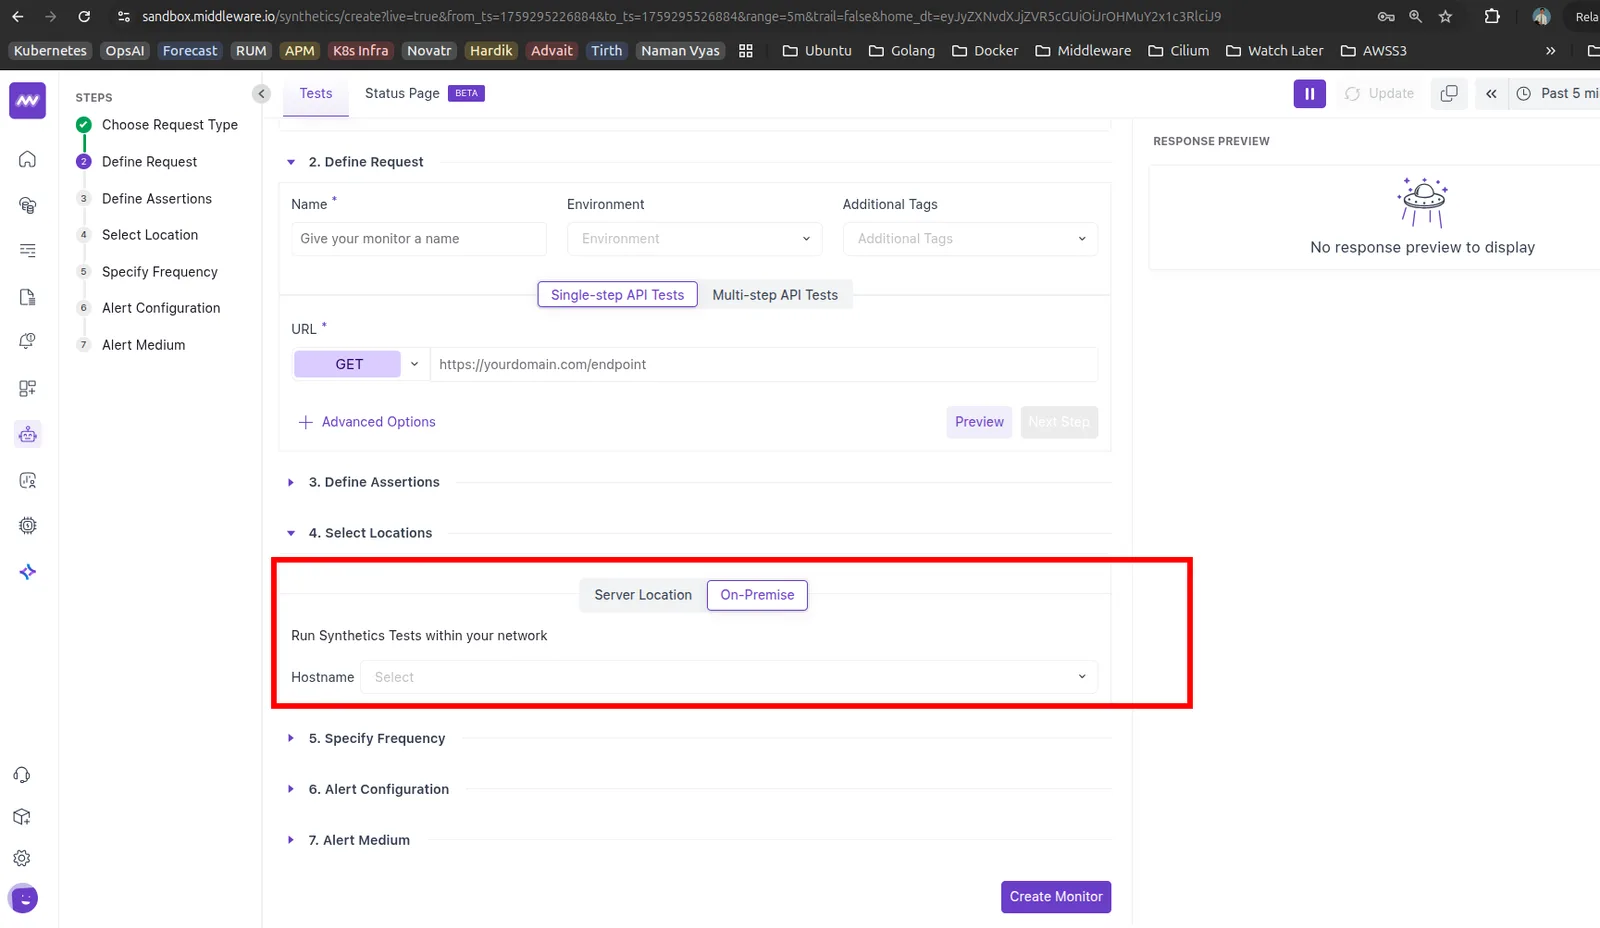The image size is (1600, 928).
Task: Switch to Server Location option
Action: click(x=643, y=595)
